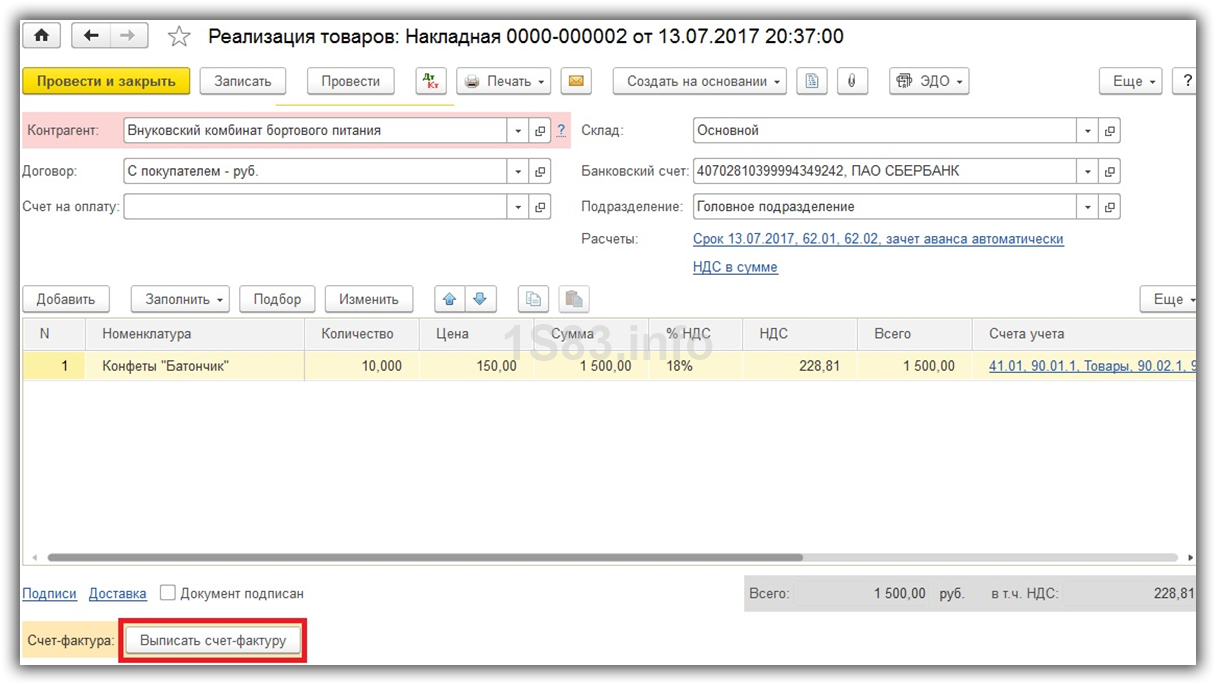
Task: Click the Home icon button
Action: point(41,36)
